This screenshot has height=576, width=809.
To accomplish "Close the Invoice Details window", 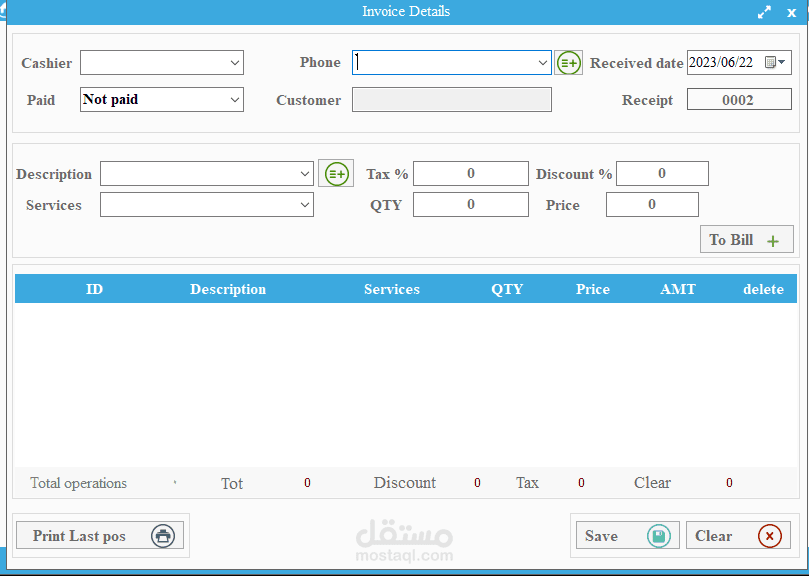I will click(791, 13).
